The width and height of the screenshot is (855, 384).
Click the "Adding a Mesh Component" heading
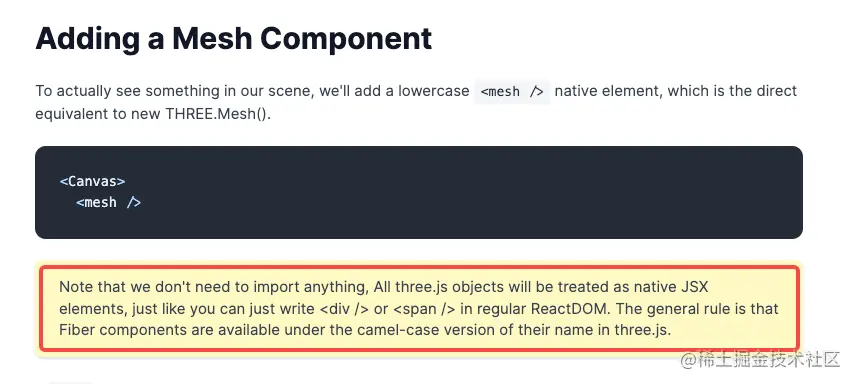coord(233,39)
